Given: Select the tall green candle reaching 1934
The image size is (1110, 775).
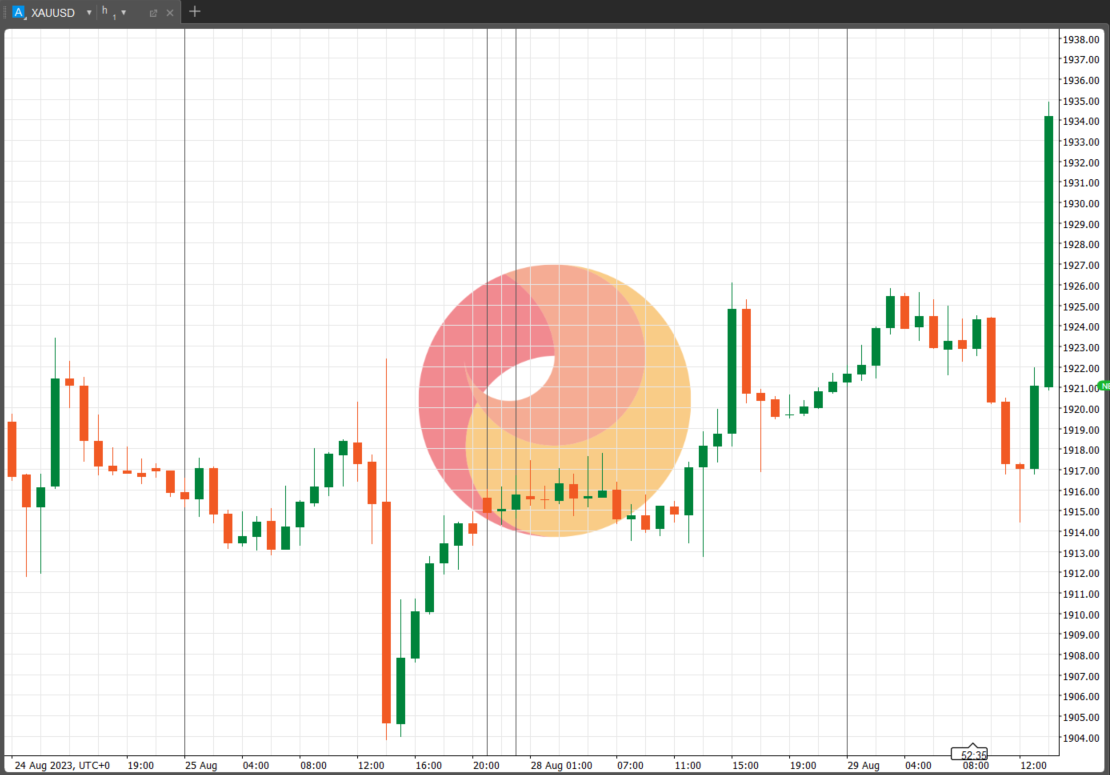Looking at the screenshot, I should [1048, 251].
